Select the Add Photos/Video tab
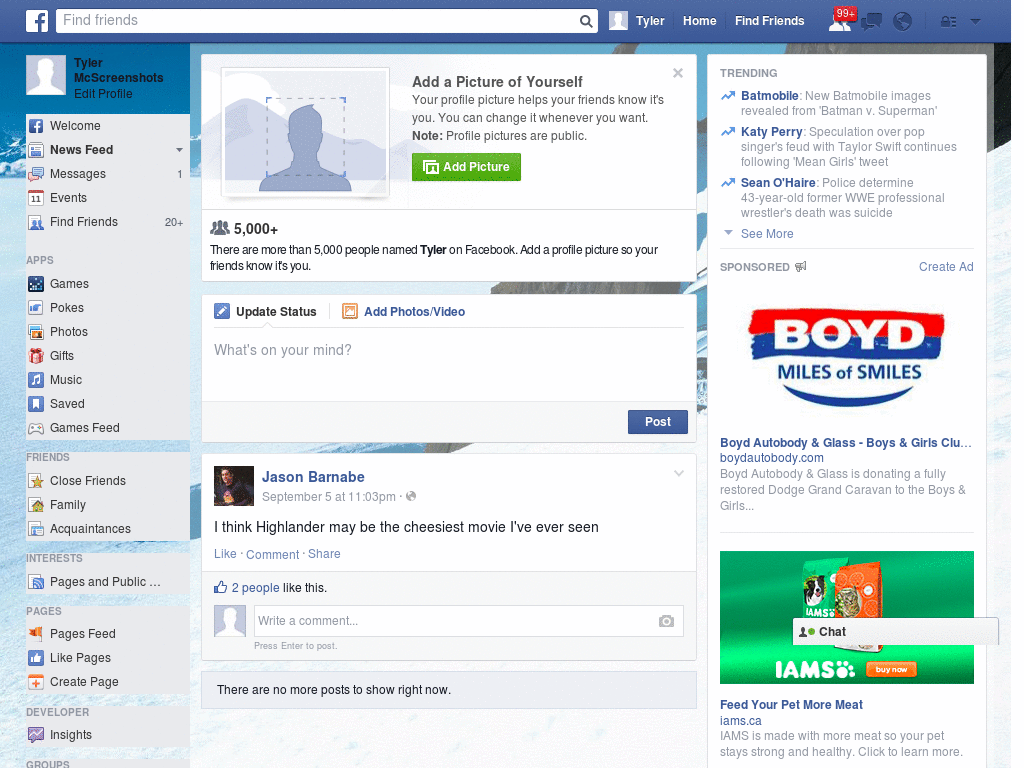 click(404, 312)
